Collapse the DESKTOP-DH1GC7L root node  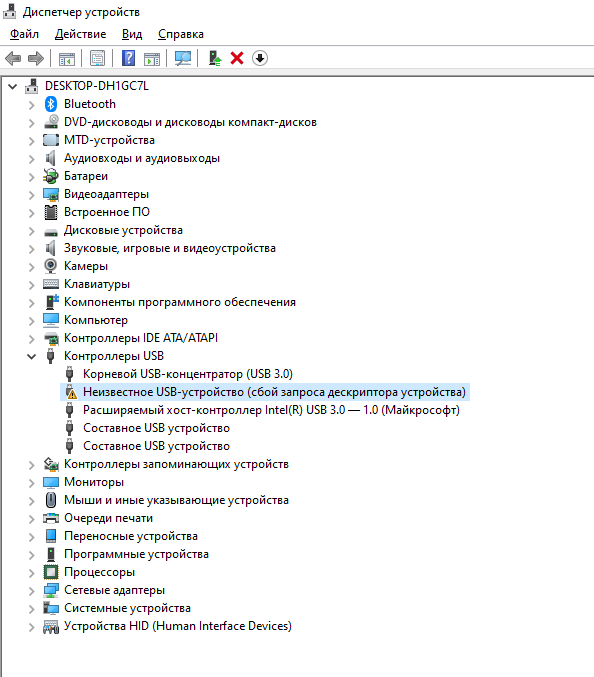[13, 86]
